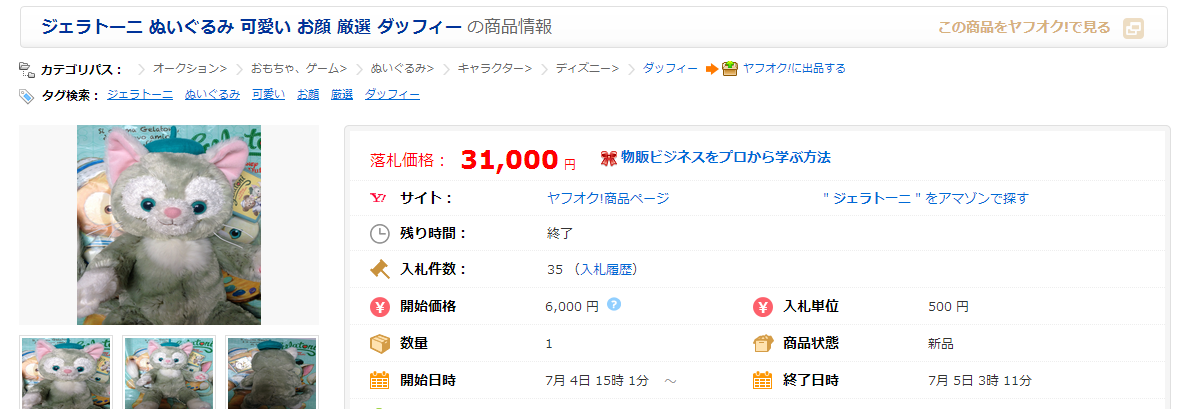The width and height of the screenshot is (1181, 409).
Task: Click the Yahoo Y! site icon
Action: pos(379,198)
